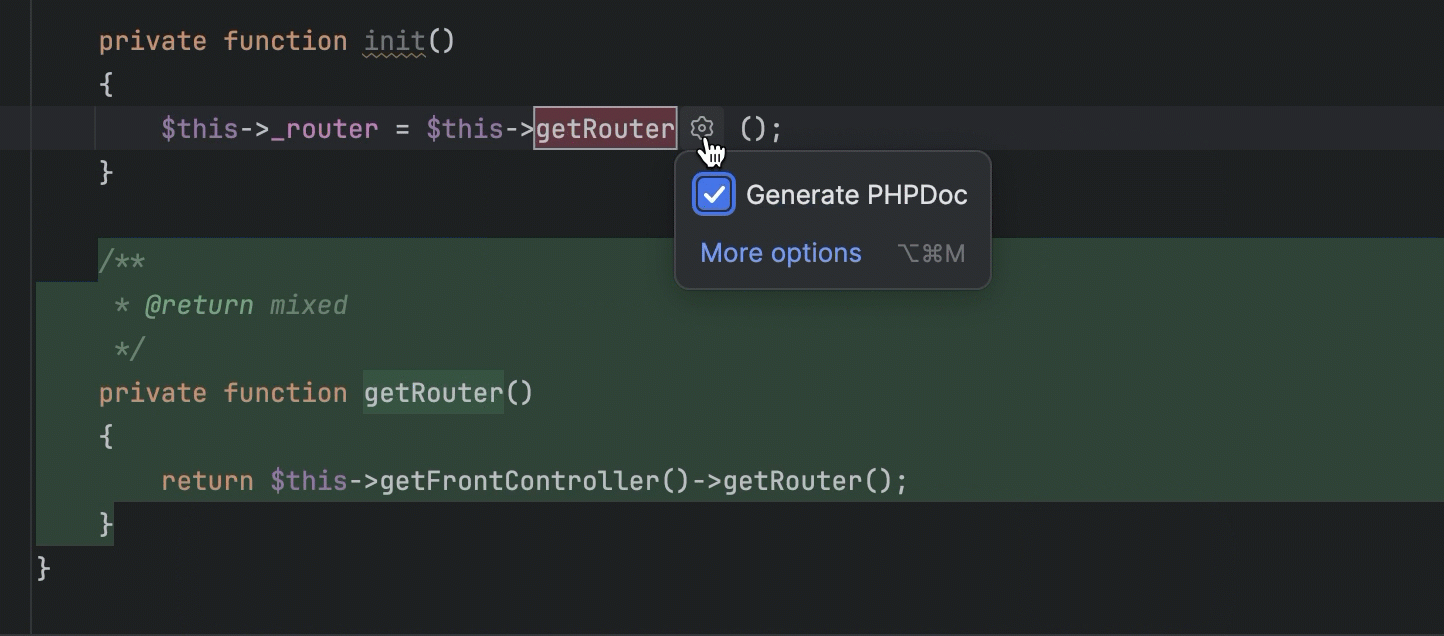Open More options in the popup
1444x636 pixels.
pos(780,253)
